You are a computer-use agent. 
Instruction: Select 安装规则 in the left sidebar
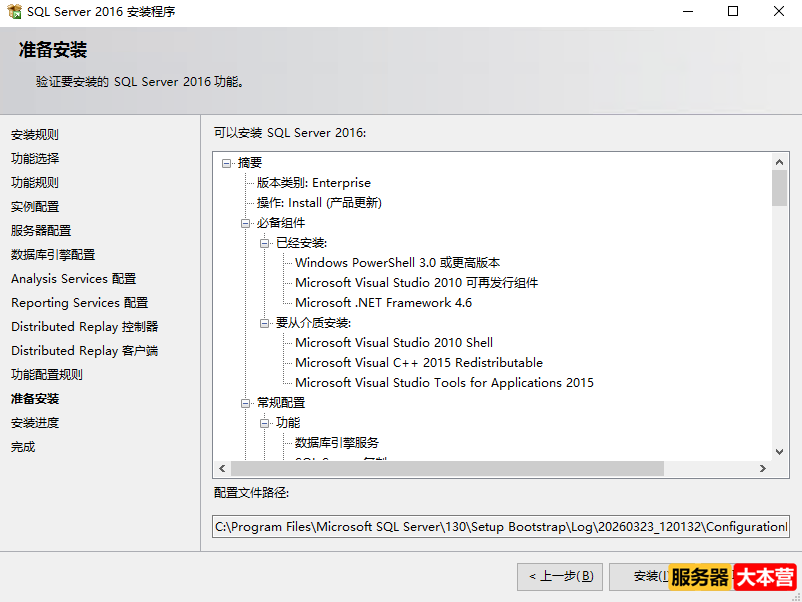(35, 133)
